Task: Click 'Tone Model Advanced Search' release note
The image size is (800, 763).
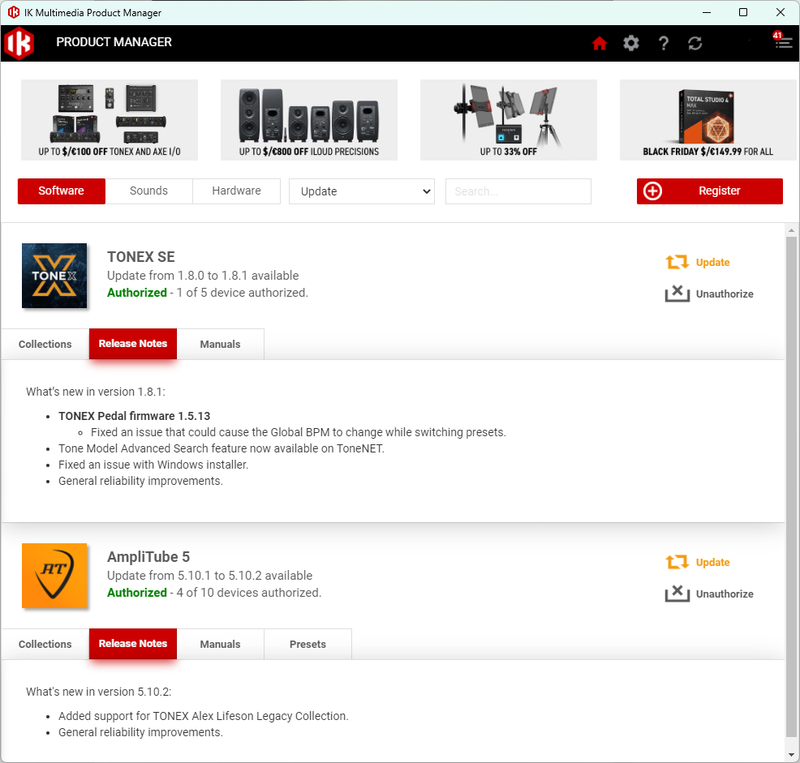Action: (x=221, y=449)
